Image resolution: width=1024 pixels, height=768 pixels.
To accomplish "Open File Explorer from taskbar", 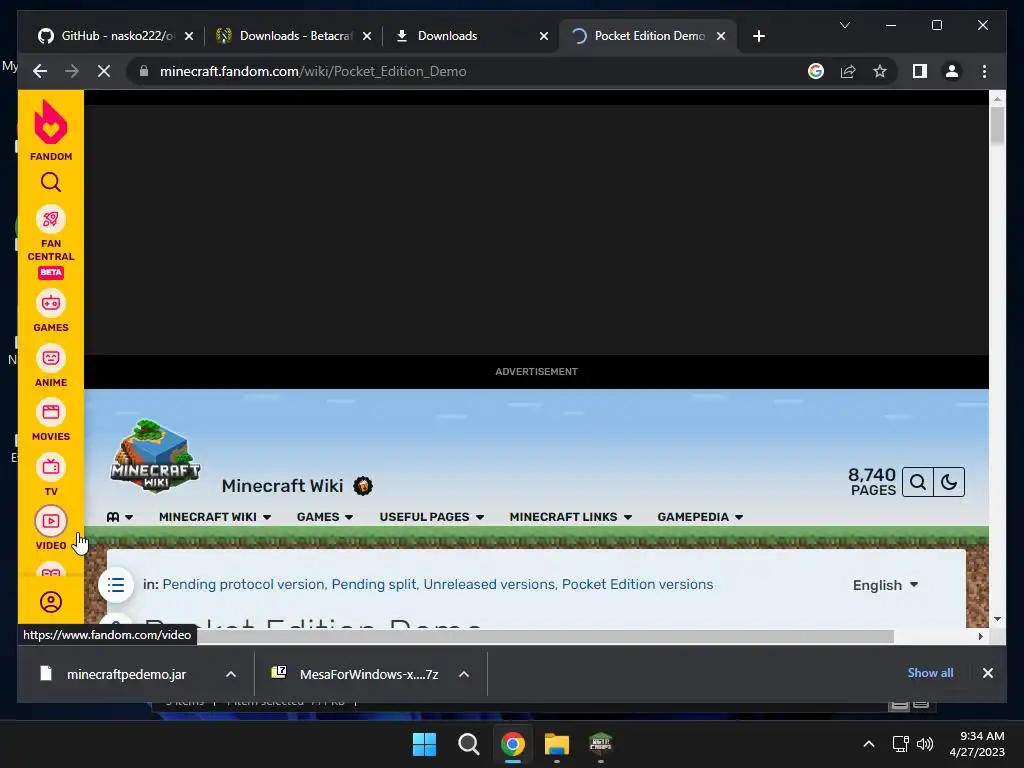I will click(556, 743).
